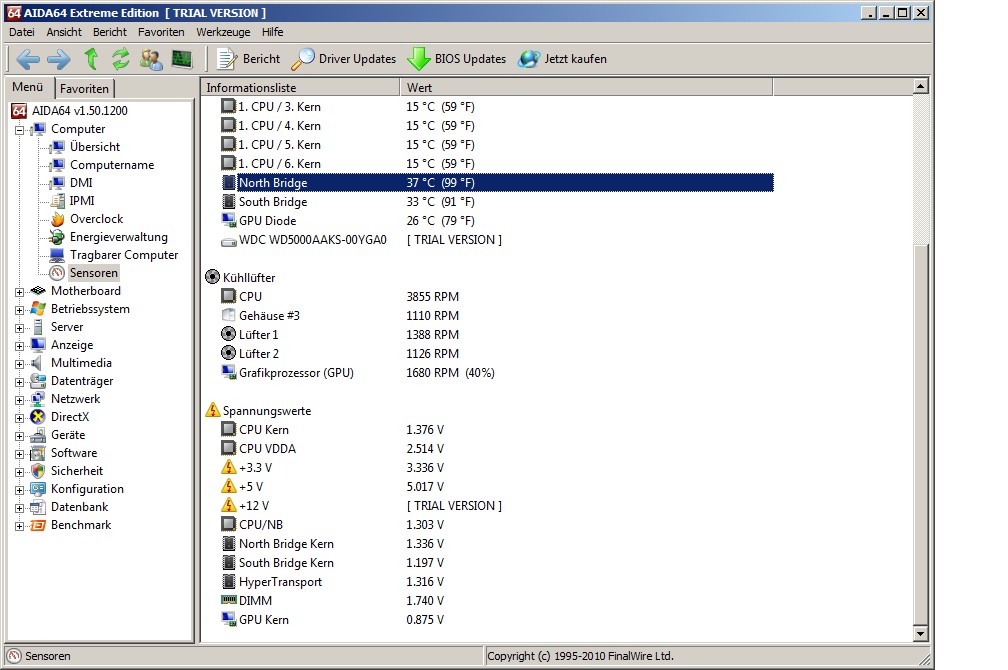Screen dimensions: 1008x670
Task: Expand the Anzeige node
Action: point(19,346)
